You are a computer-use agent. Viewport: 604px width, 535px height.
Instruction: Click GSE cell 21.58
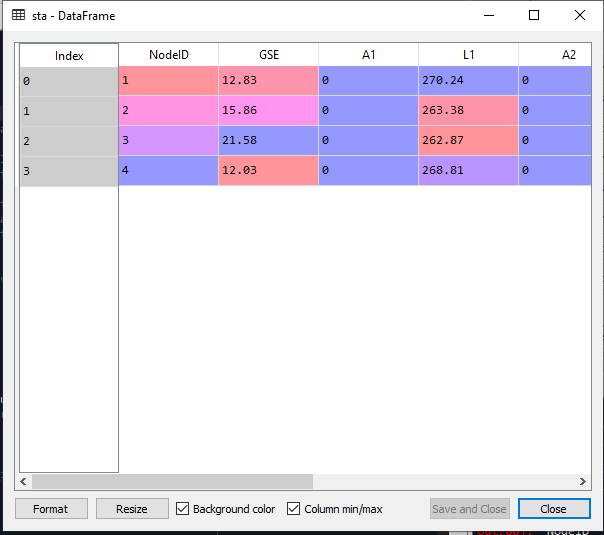(268, 140)
